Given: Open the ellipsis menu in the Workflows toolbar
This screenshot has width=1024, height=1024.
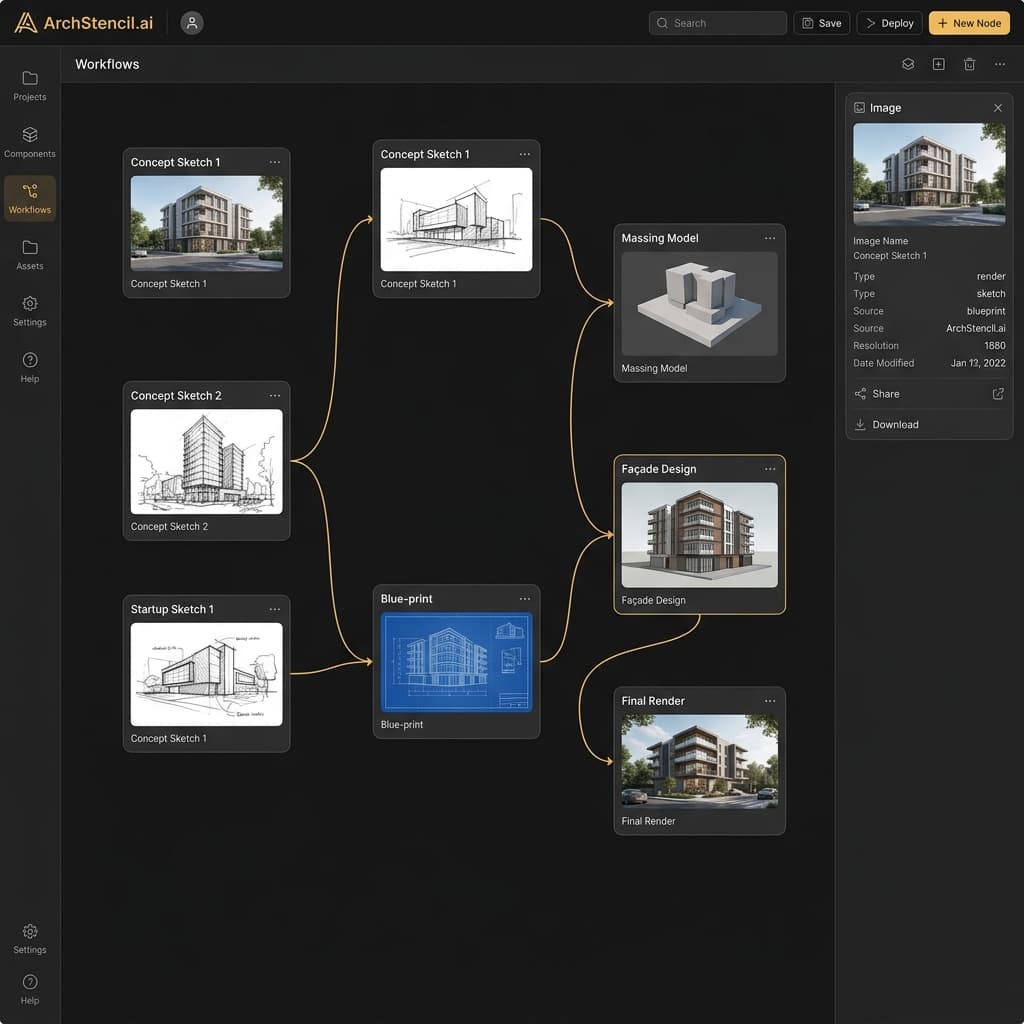Looking at the screenshot, I should click(999, 63).
